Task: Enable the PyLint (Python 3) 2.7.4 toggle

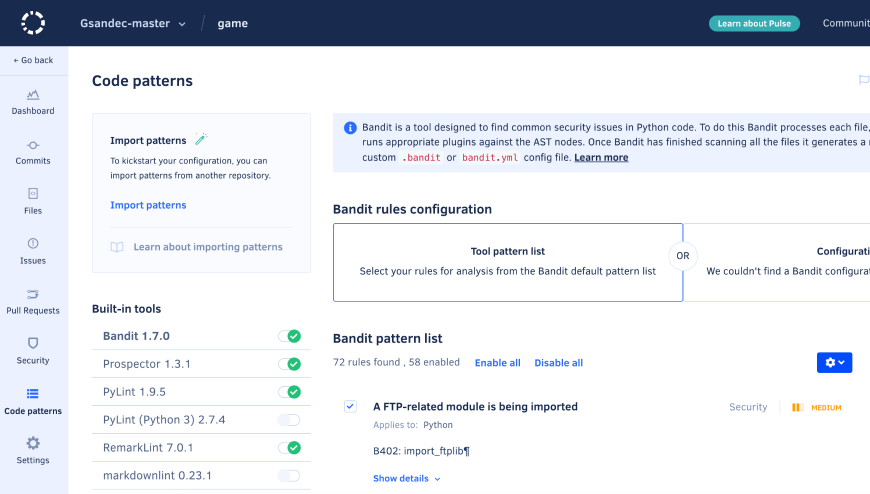Action: click(x=289, y=420)
